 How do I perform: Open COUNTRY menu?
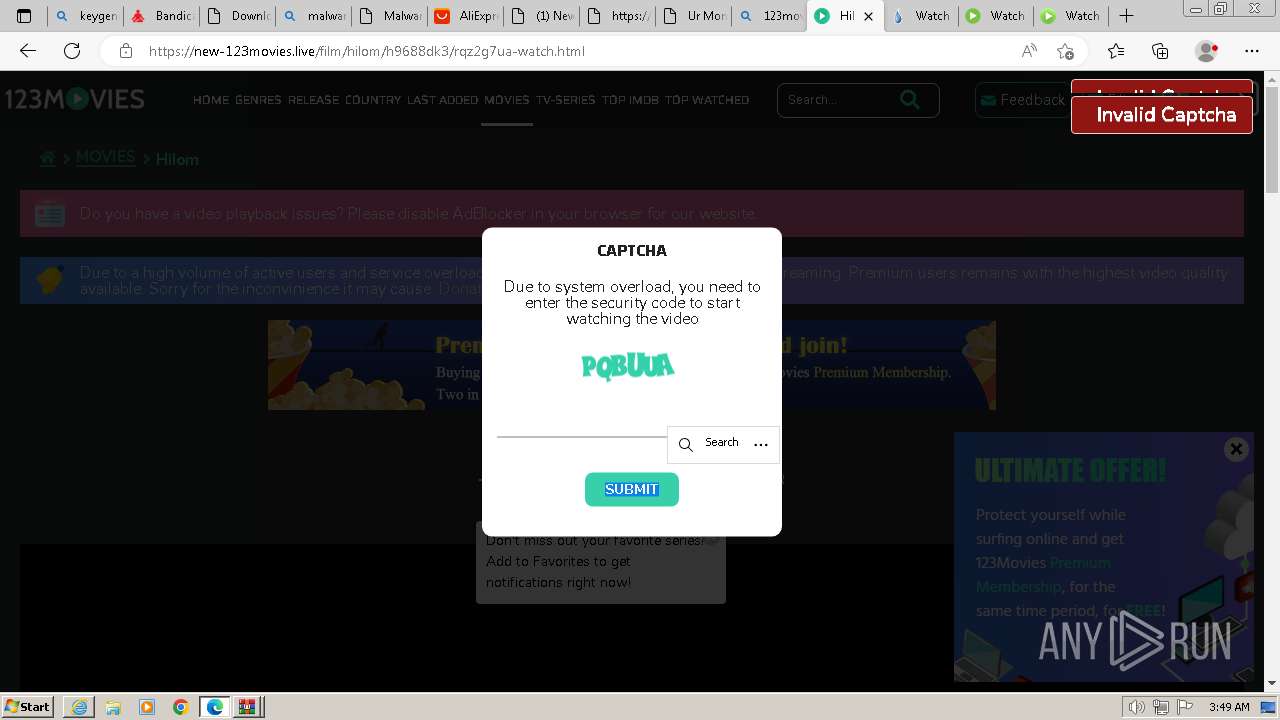point(373,100)
